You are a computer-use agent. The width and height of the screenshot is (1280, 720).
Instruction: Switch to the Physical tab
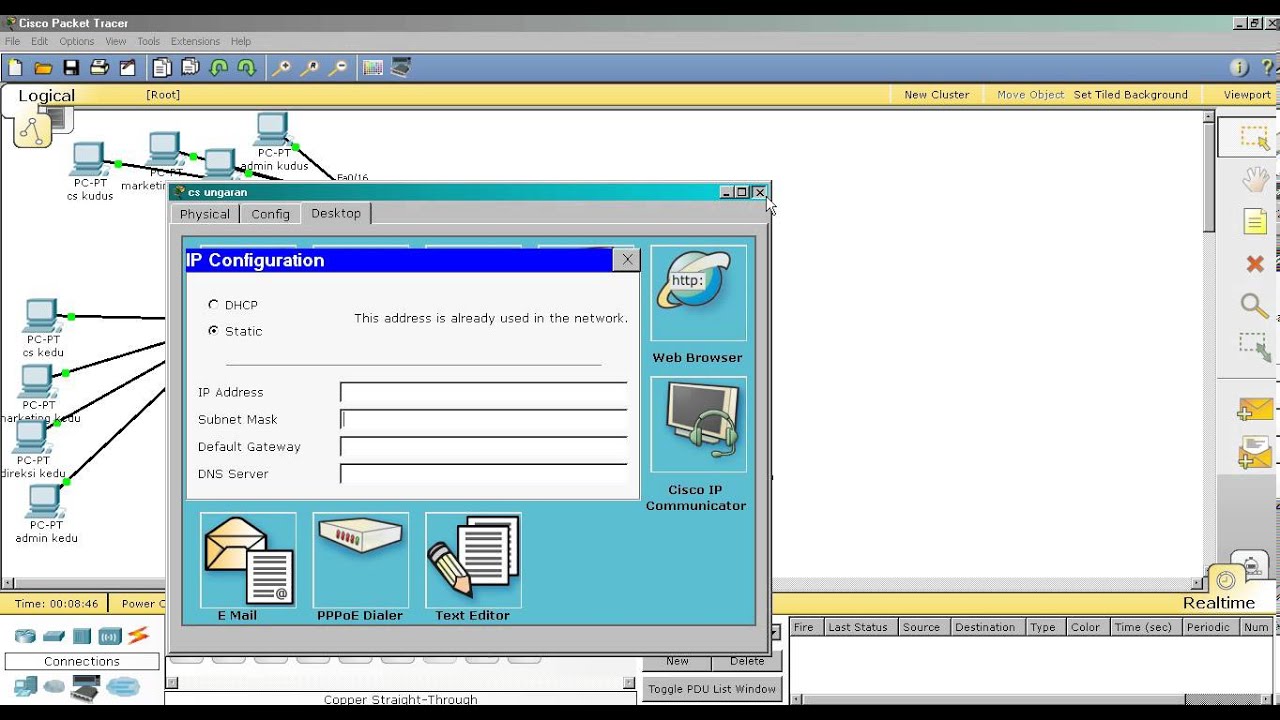(x=205, y=214)
